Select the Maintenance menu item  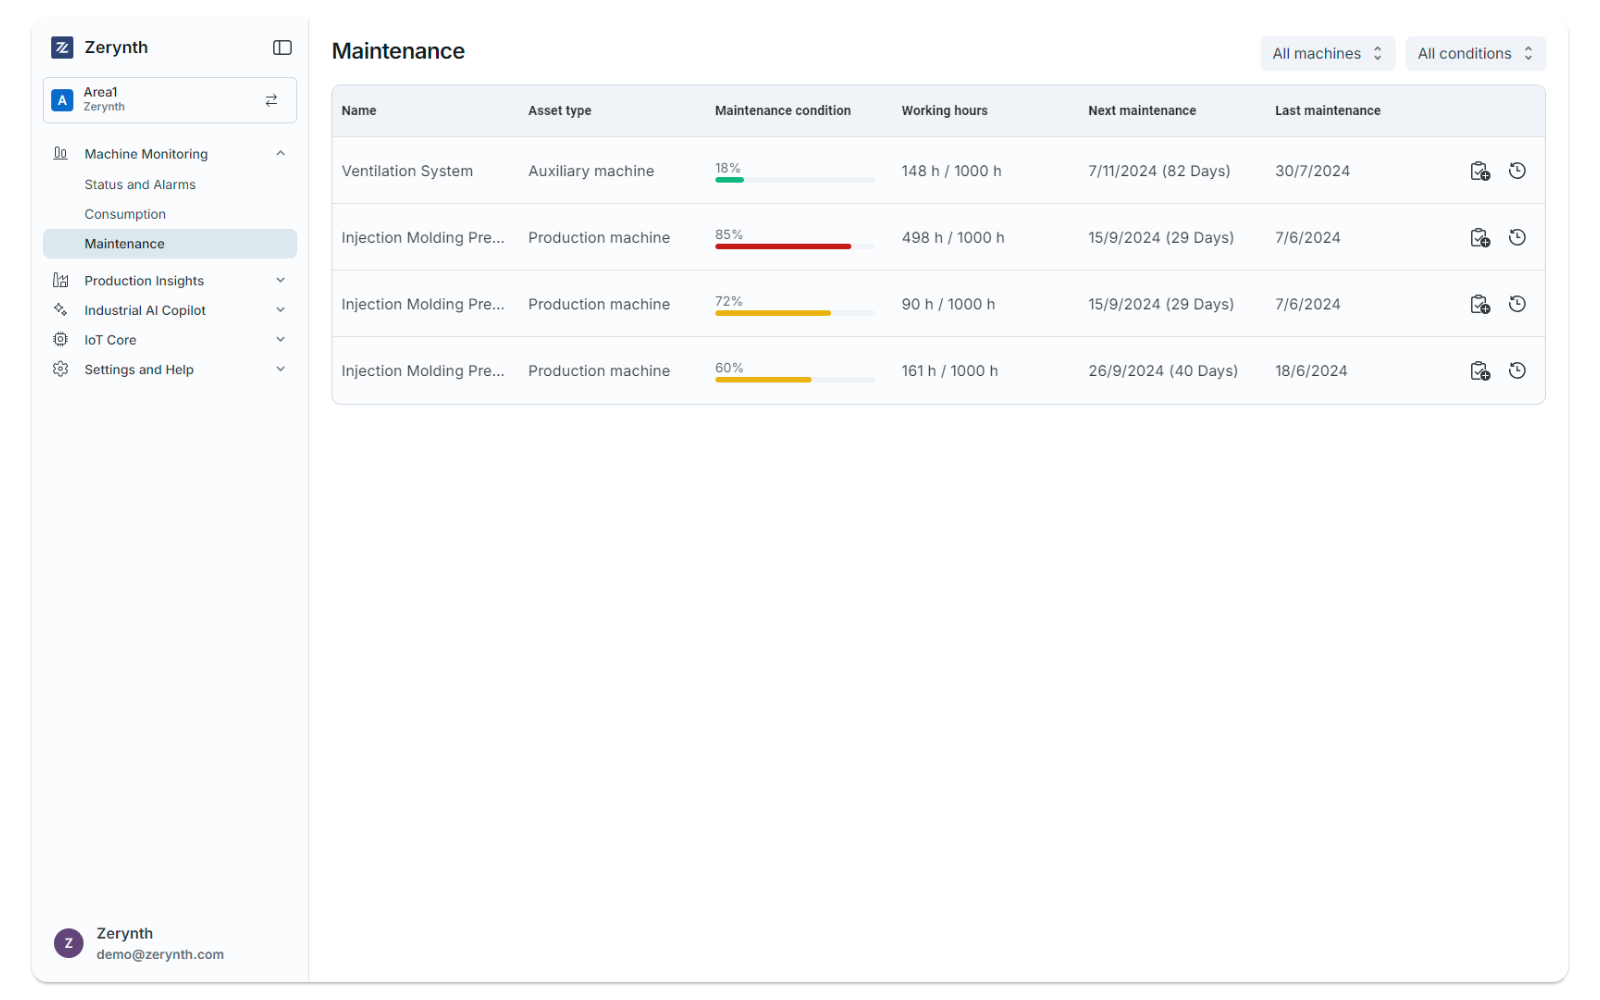[x=170, y=244]
